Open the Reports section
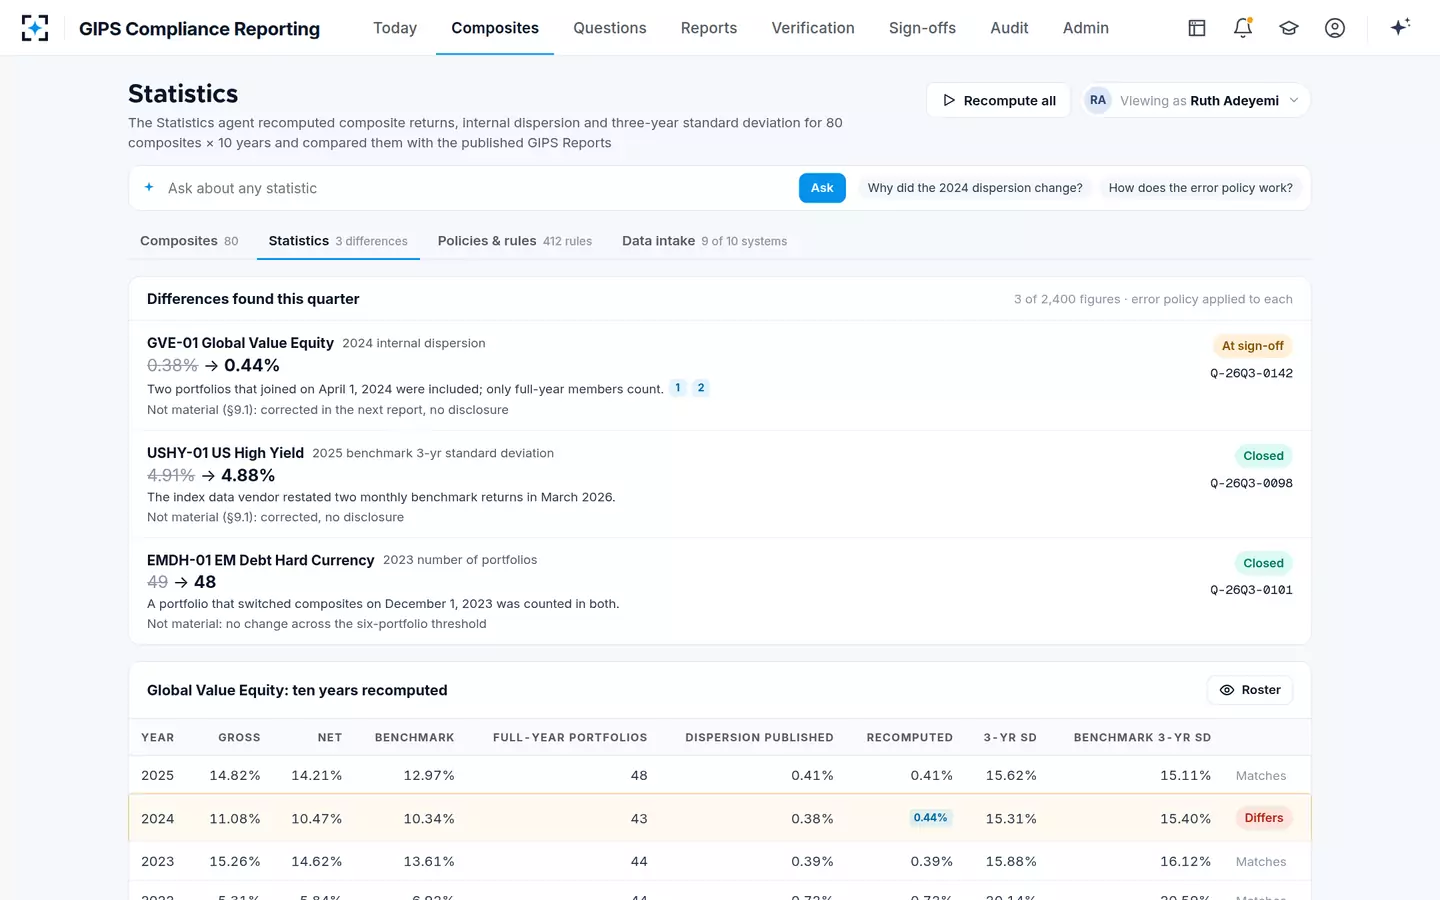This screenshot has height=900, width=1440. click(709, 28)
